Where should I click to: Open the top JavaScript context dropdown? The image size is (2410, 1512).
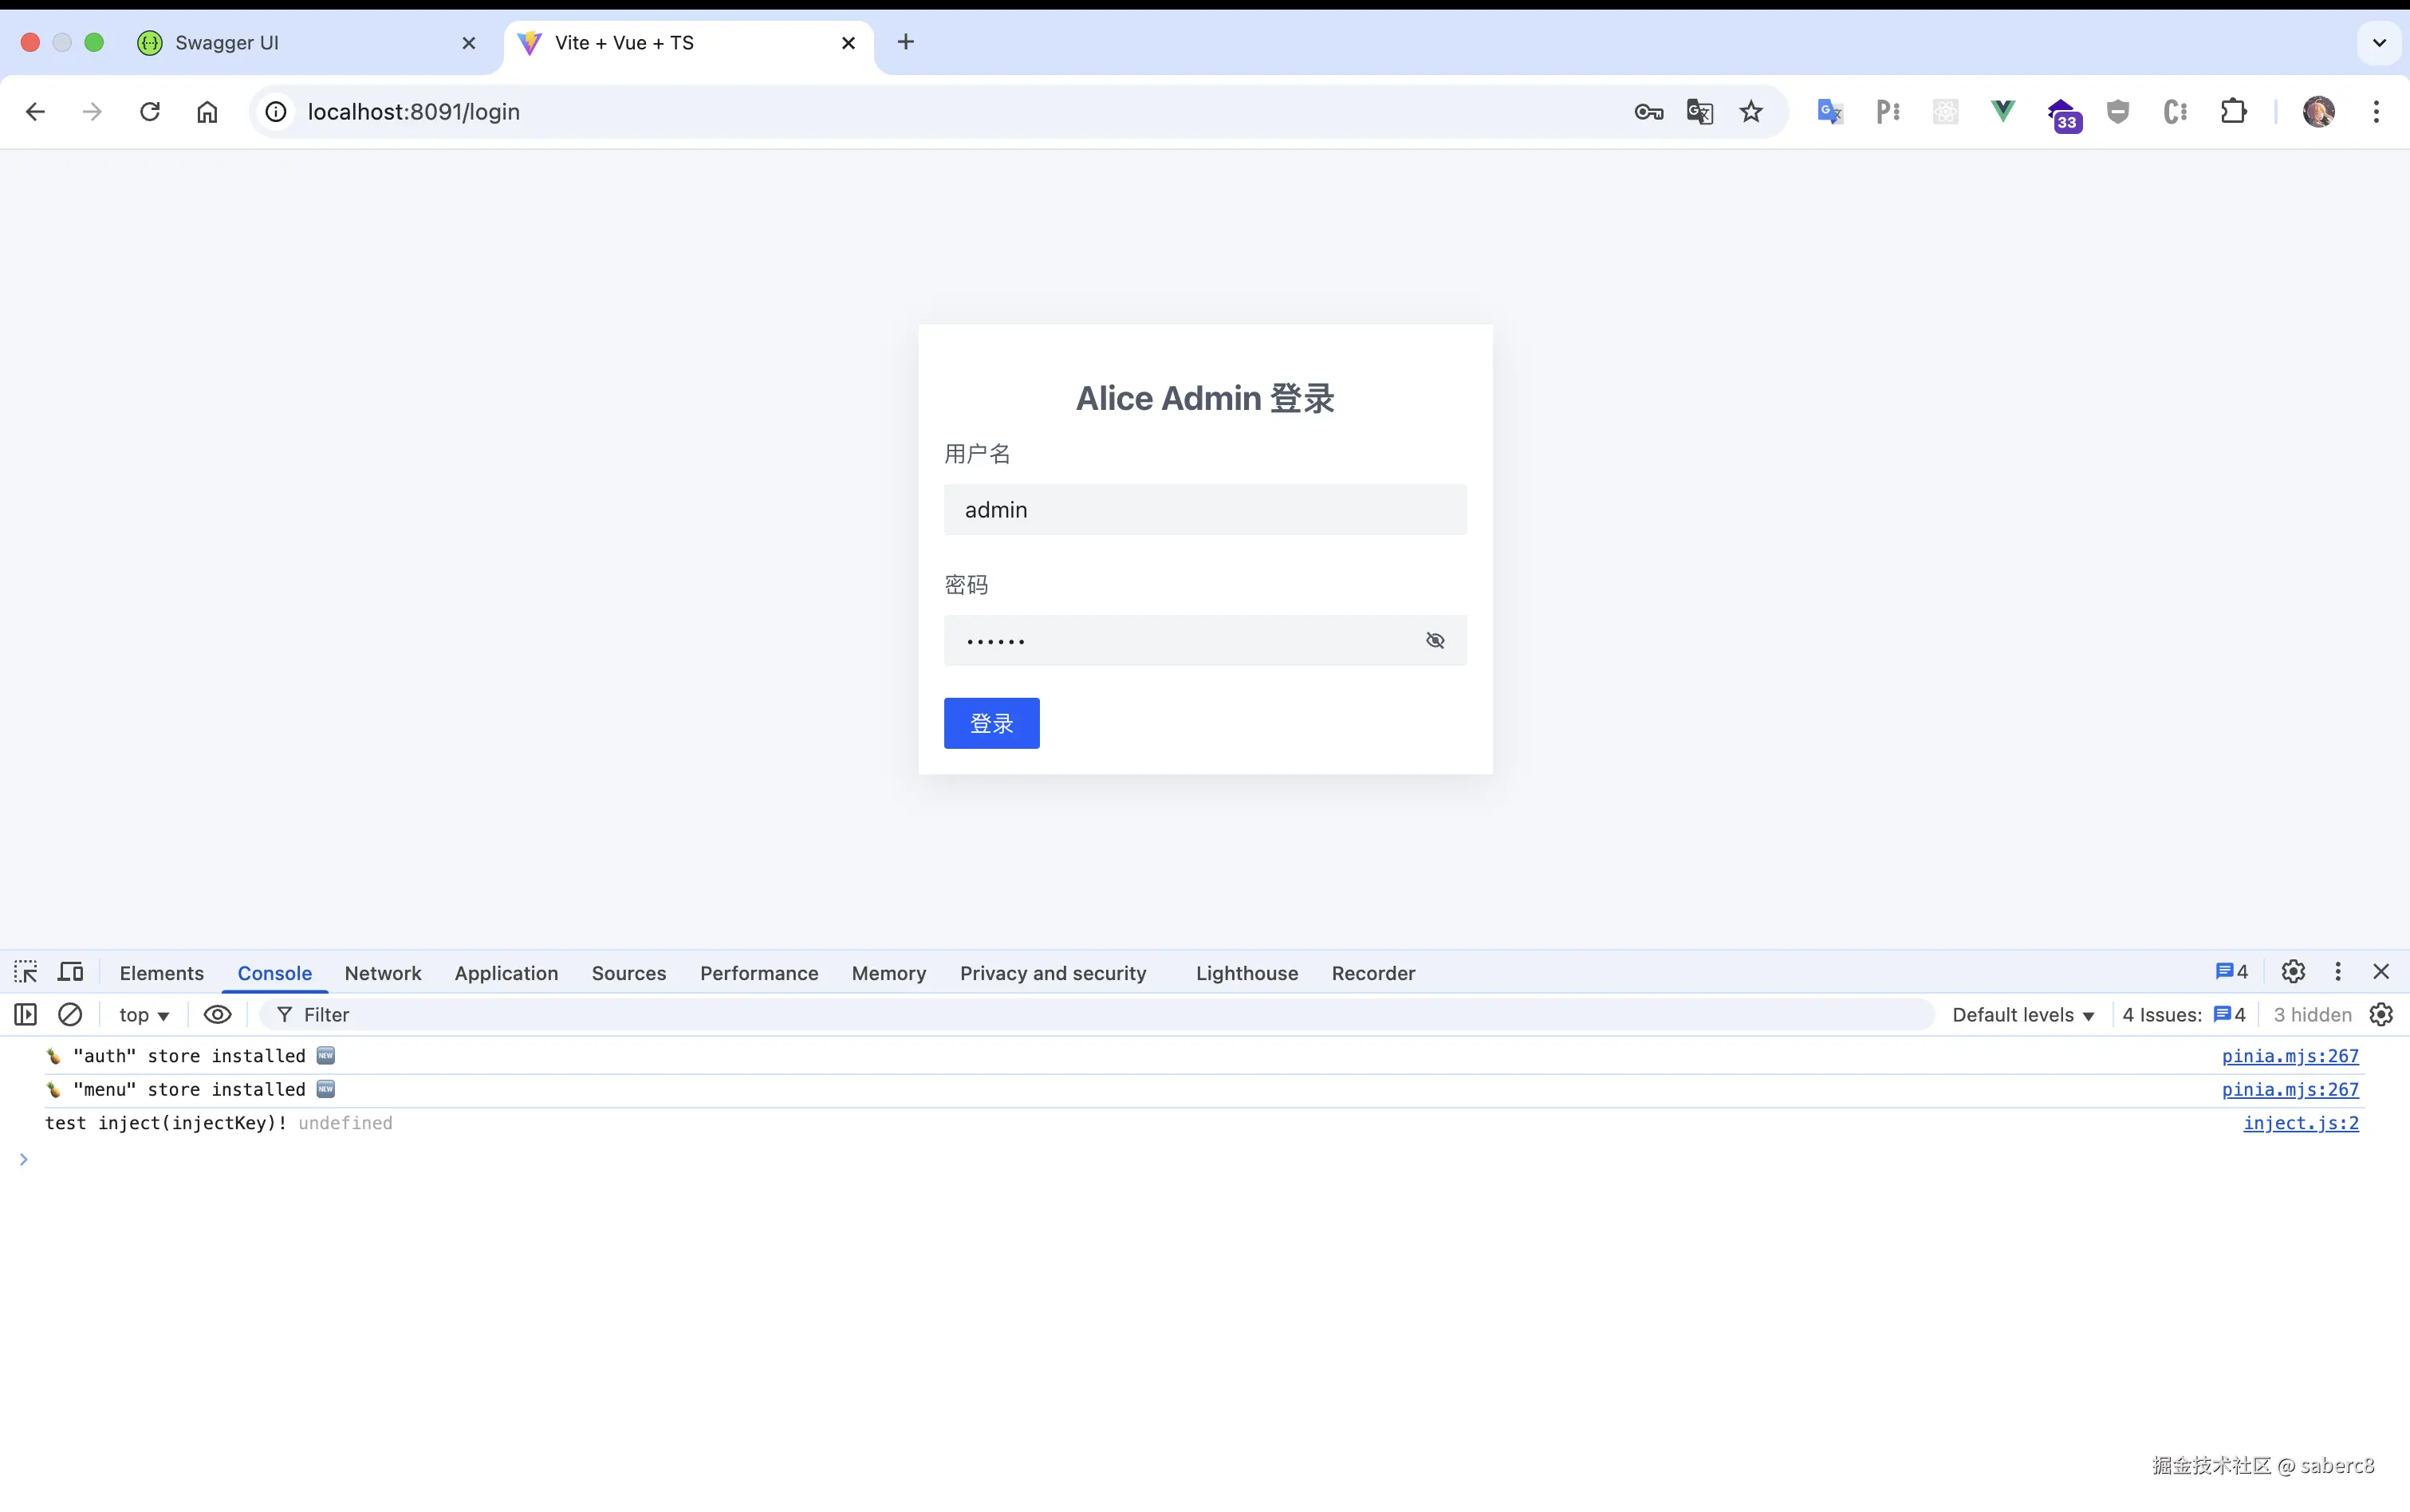(144, 1014)
